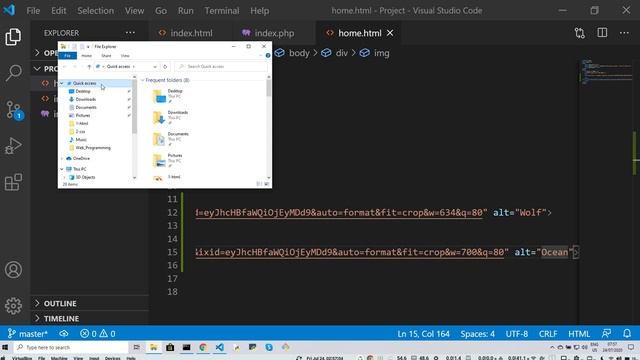Expand OneDrive tree node

point(62,158)
